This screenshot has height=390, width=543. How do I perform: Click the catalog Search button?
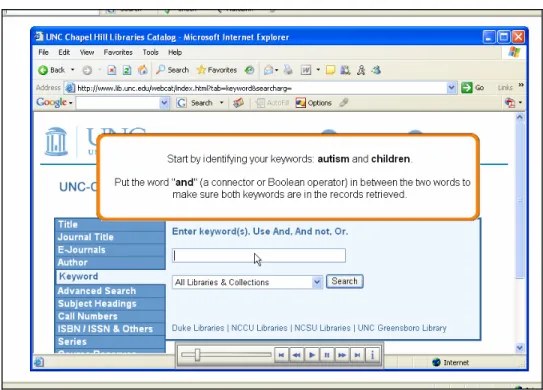coord(345,281)
